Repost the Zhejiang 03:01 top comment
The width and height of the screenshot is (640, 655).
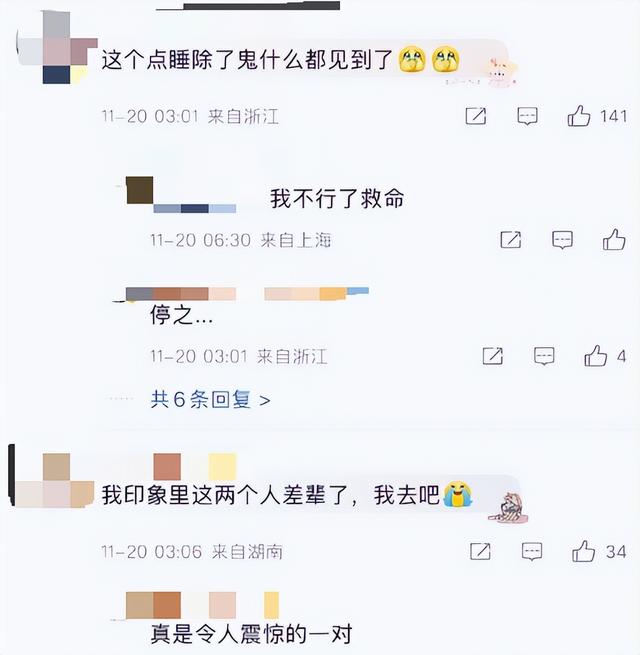pos(476,116)
